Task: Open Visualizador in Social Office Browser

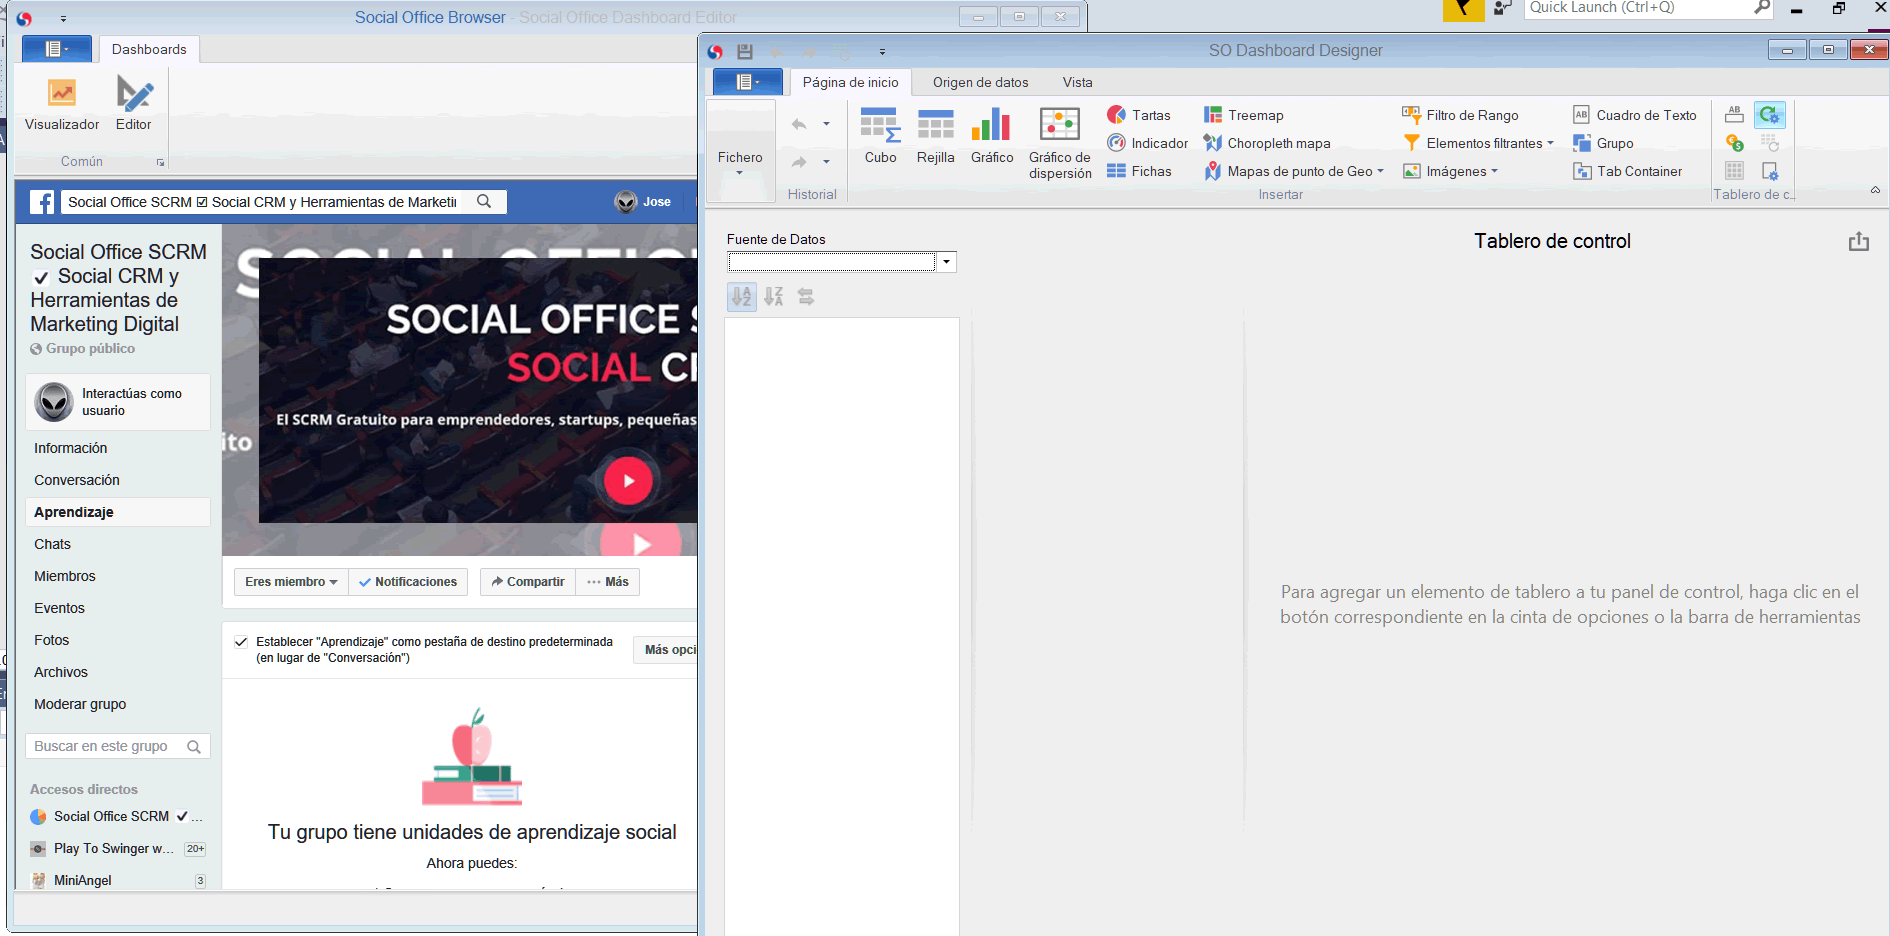Action: 62,103
